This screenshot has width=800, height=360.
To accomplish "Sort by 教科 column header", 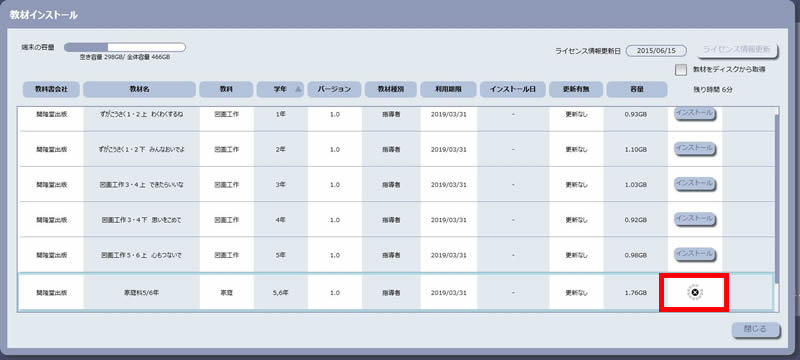I will 226,89.
